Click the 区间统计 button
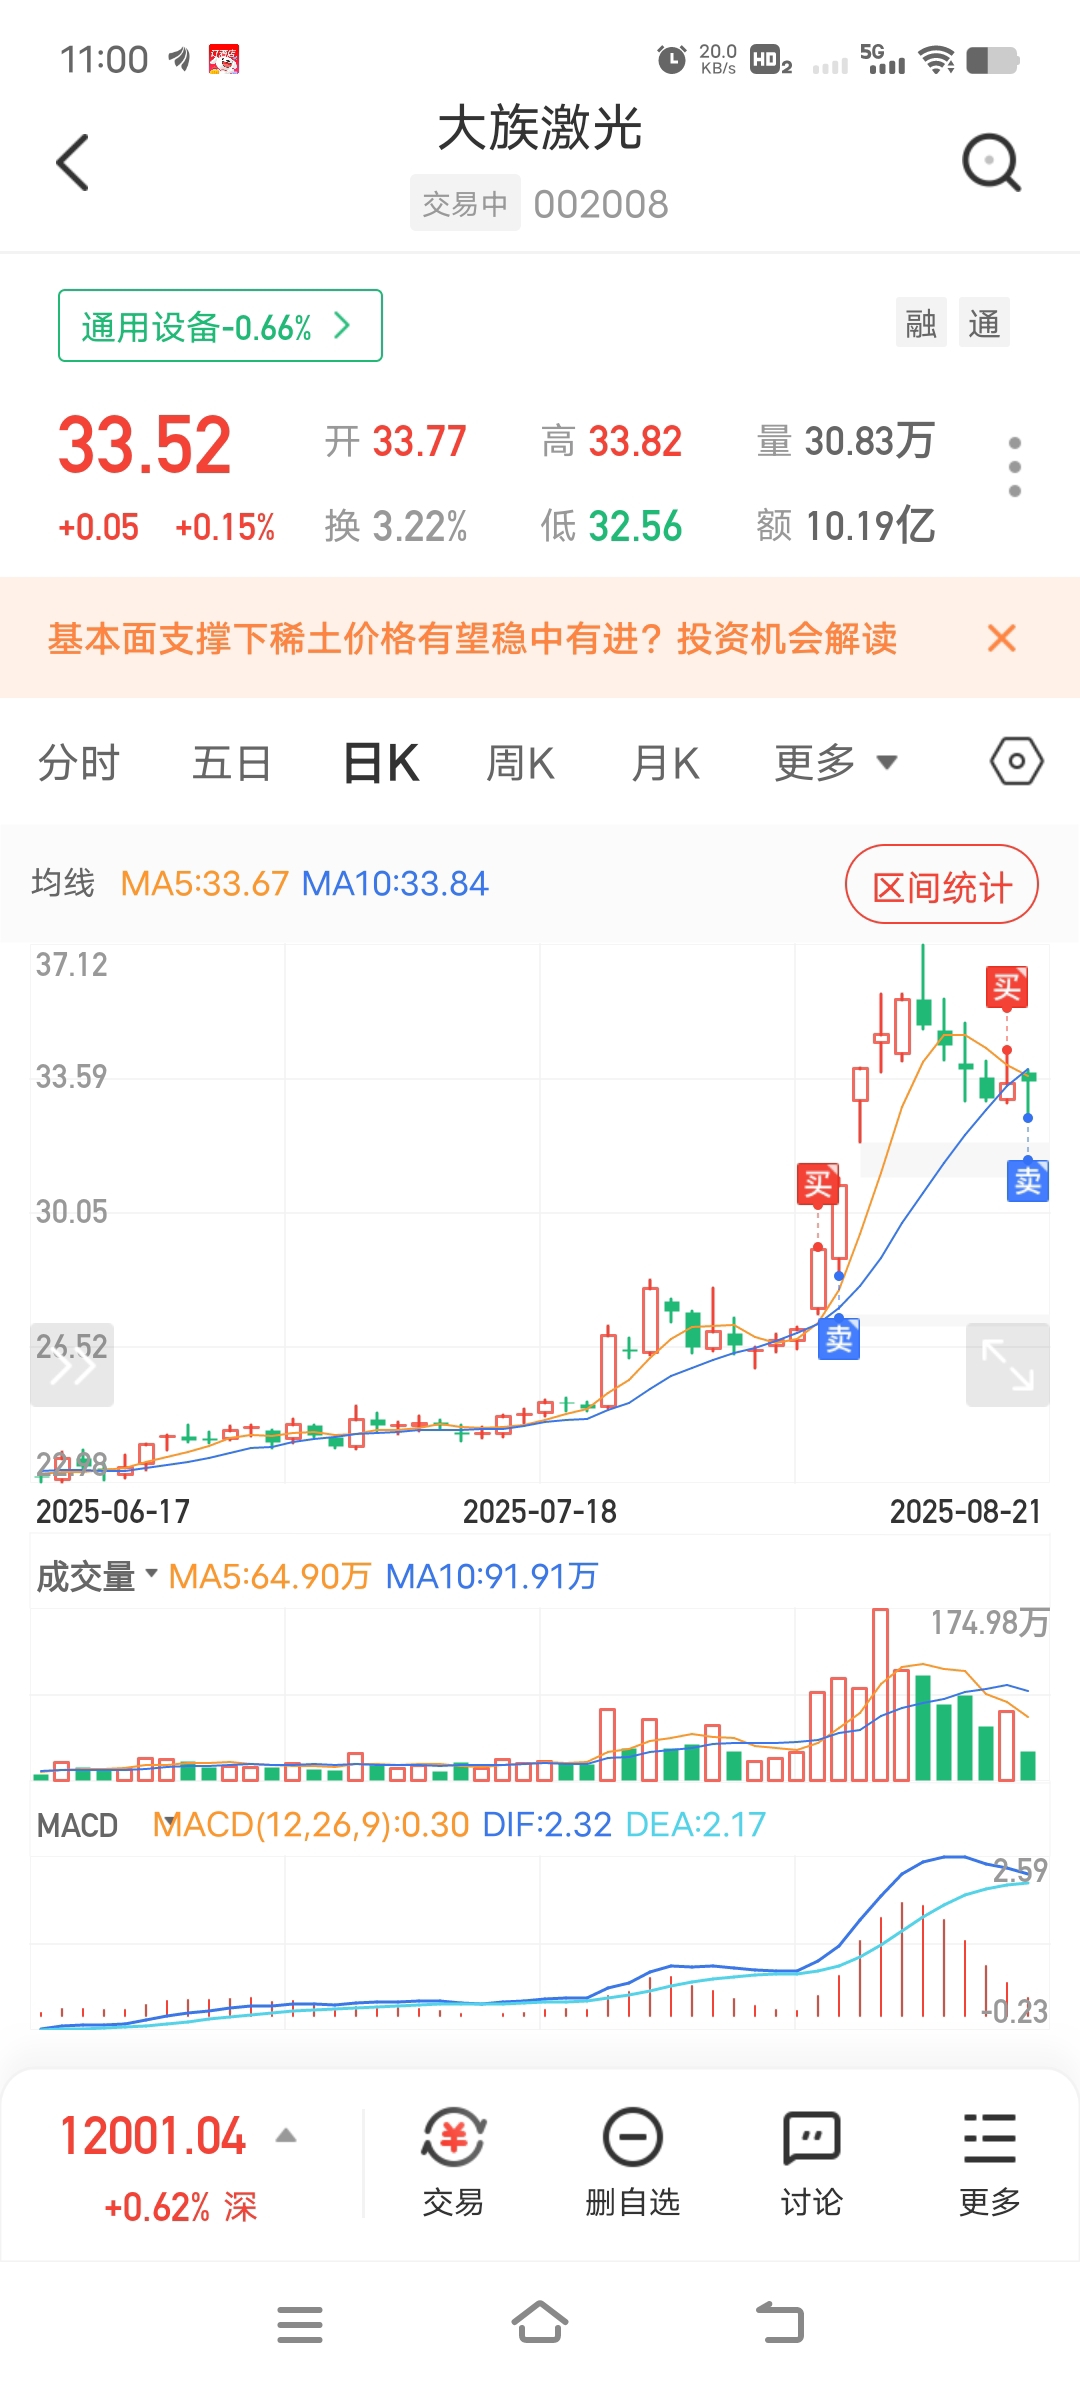This screenshot has height=2388, width=1080. pos(942,886)
